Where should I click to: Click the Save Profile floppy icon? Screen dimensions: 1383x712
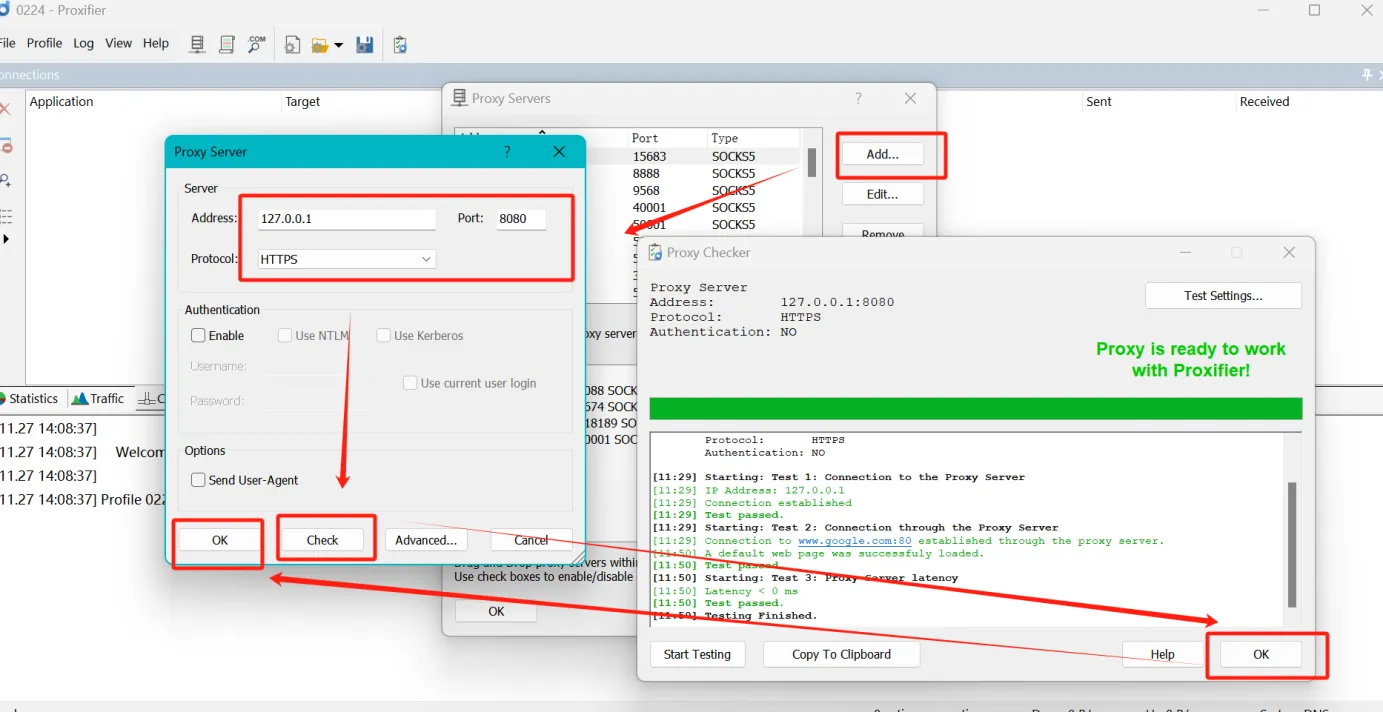point(365,44)
